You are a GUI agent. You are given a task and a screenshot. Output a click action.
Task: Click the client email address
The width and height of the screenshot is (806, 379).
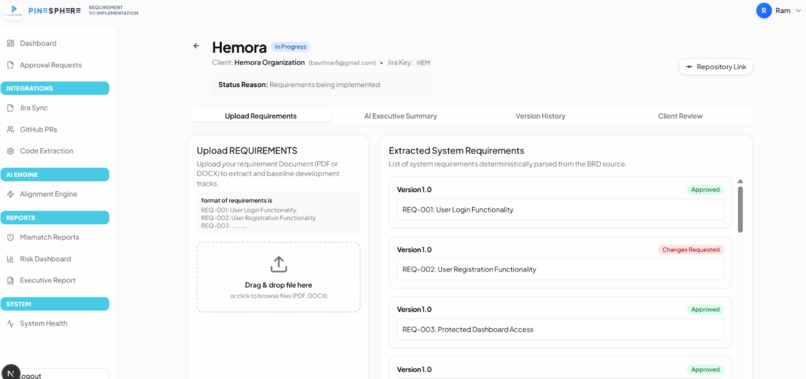coord(342,63)
